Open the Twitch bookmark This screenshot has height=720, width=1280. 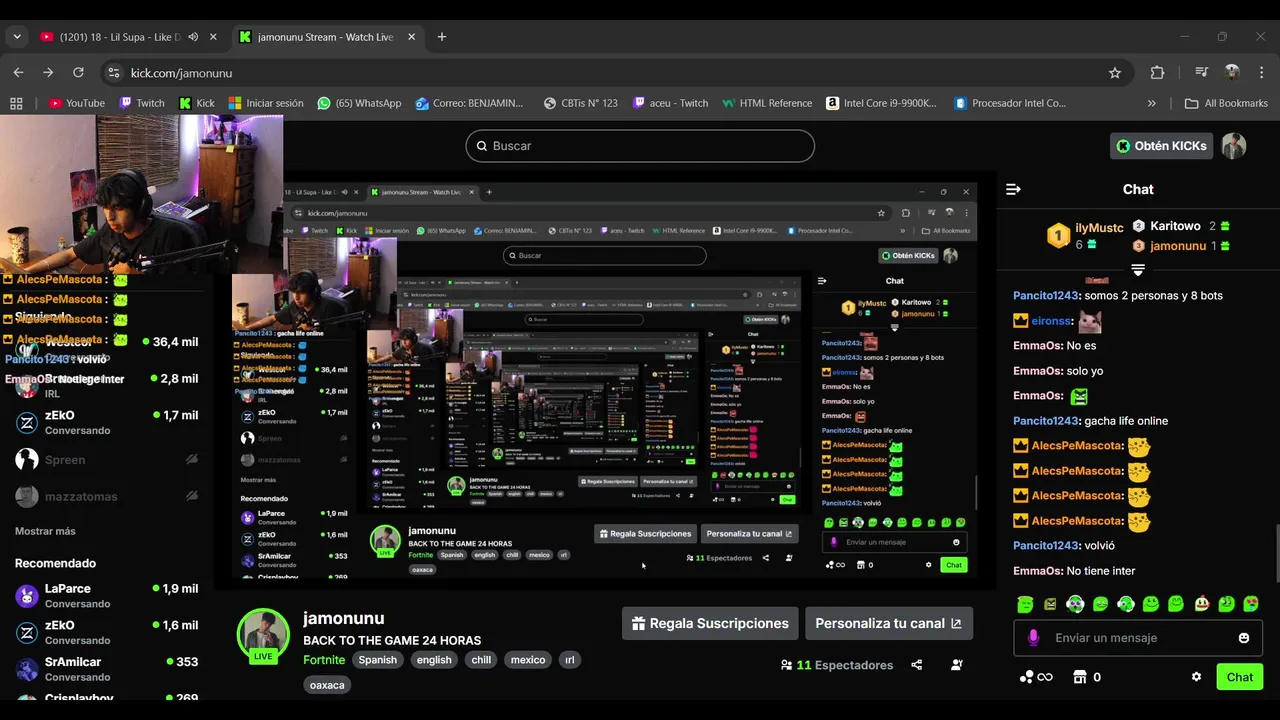(x=142, y=103)
